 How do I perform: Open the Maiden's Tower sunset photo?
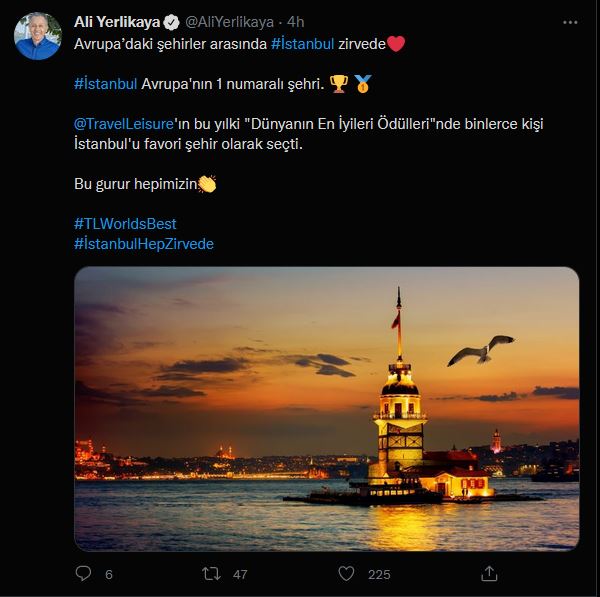[x=326, y=409]
